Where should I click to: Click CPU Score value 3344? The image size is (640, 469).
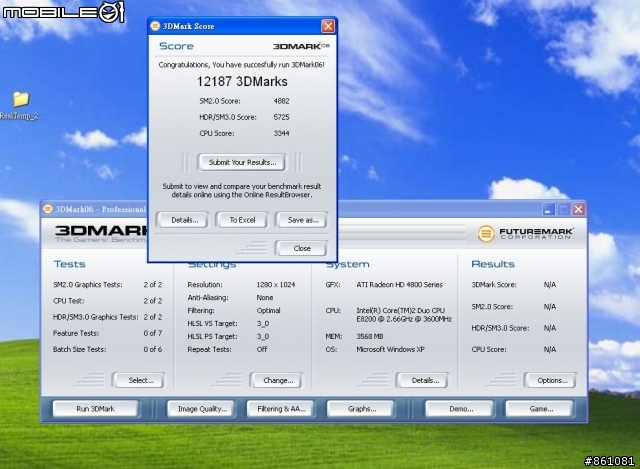click(281, 133)
